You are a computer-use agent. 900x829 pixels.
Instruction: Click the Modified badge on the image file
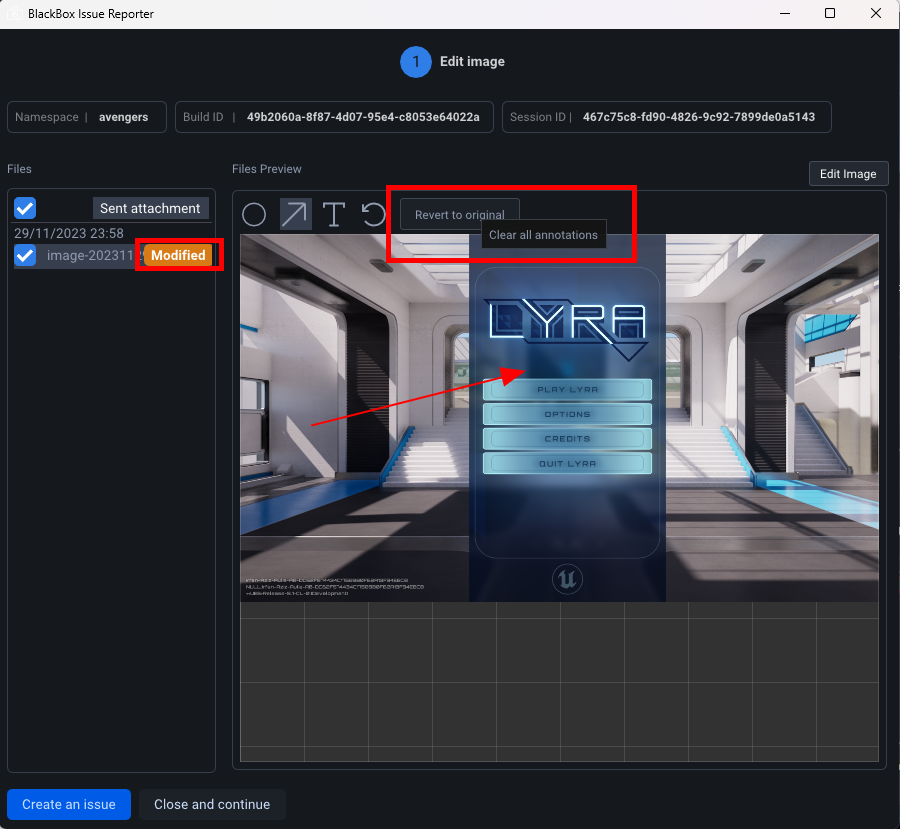[x=178, y=255]
